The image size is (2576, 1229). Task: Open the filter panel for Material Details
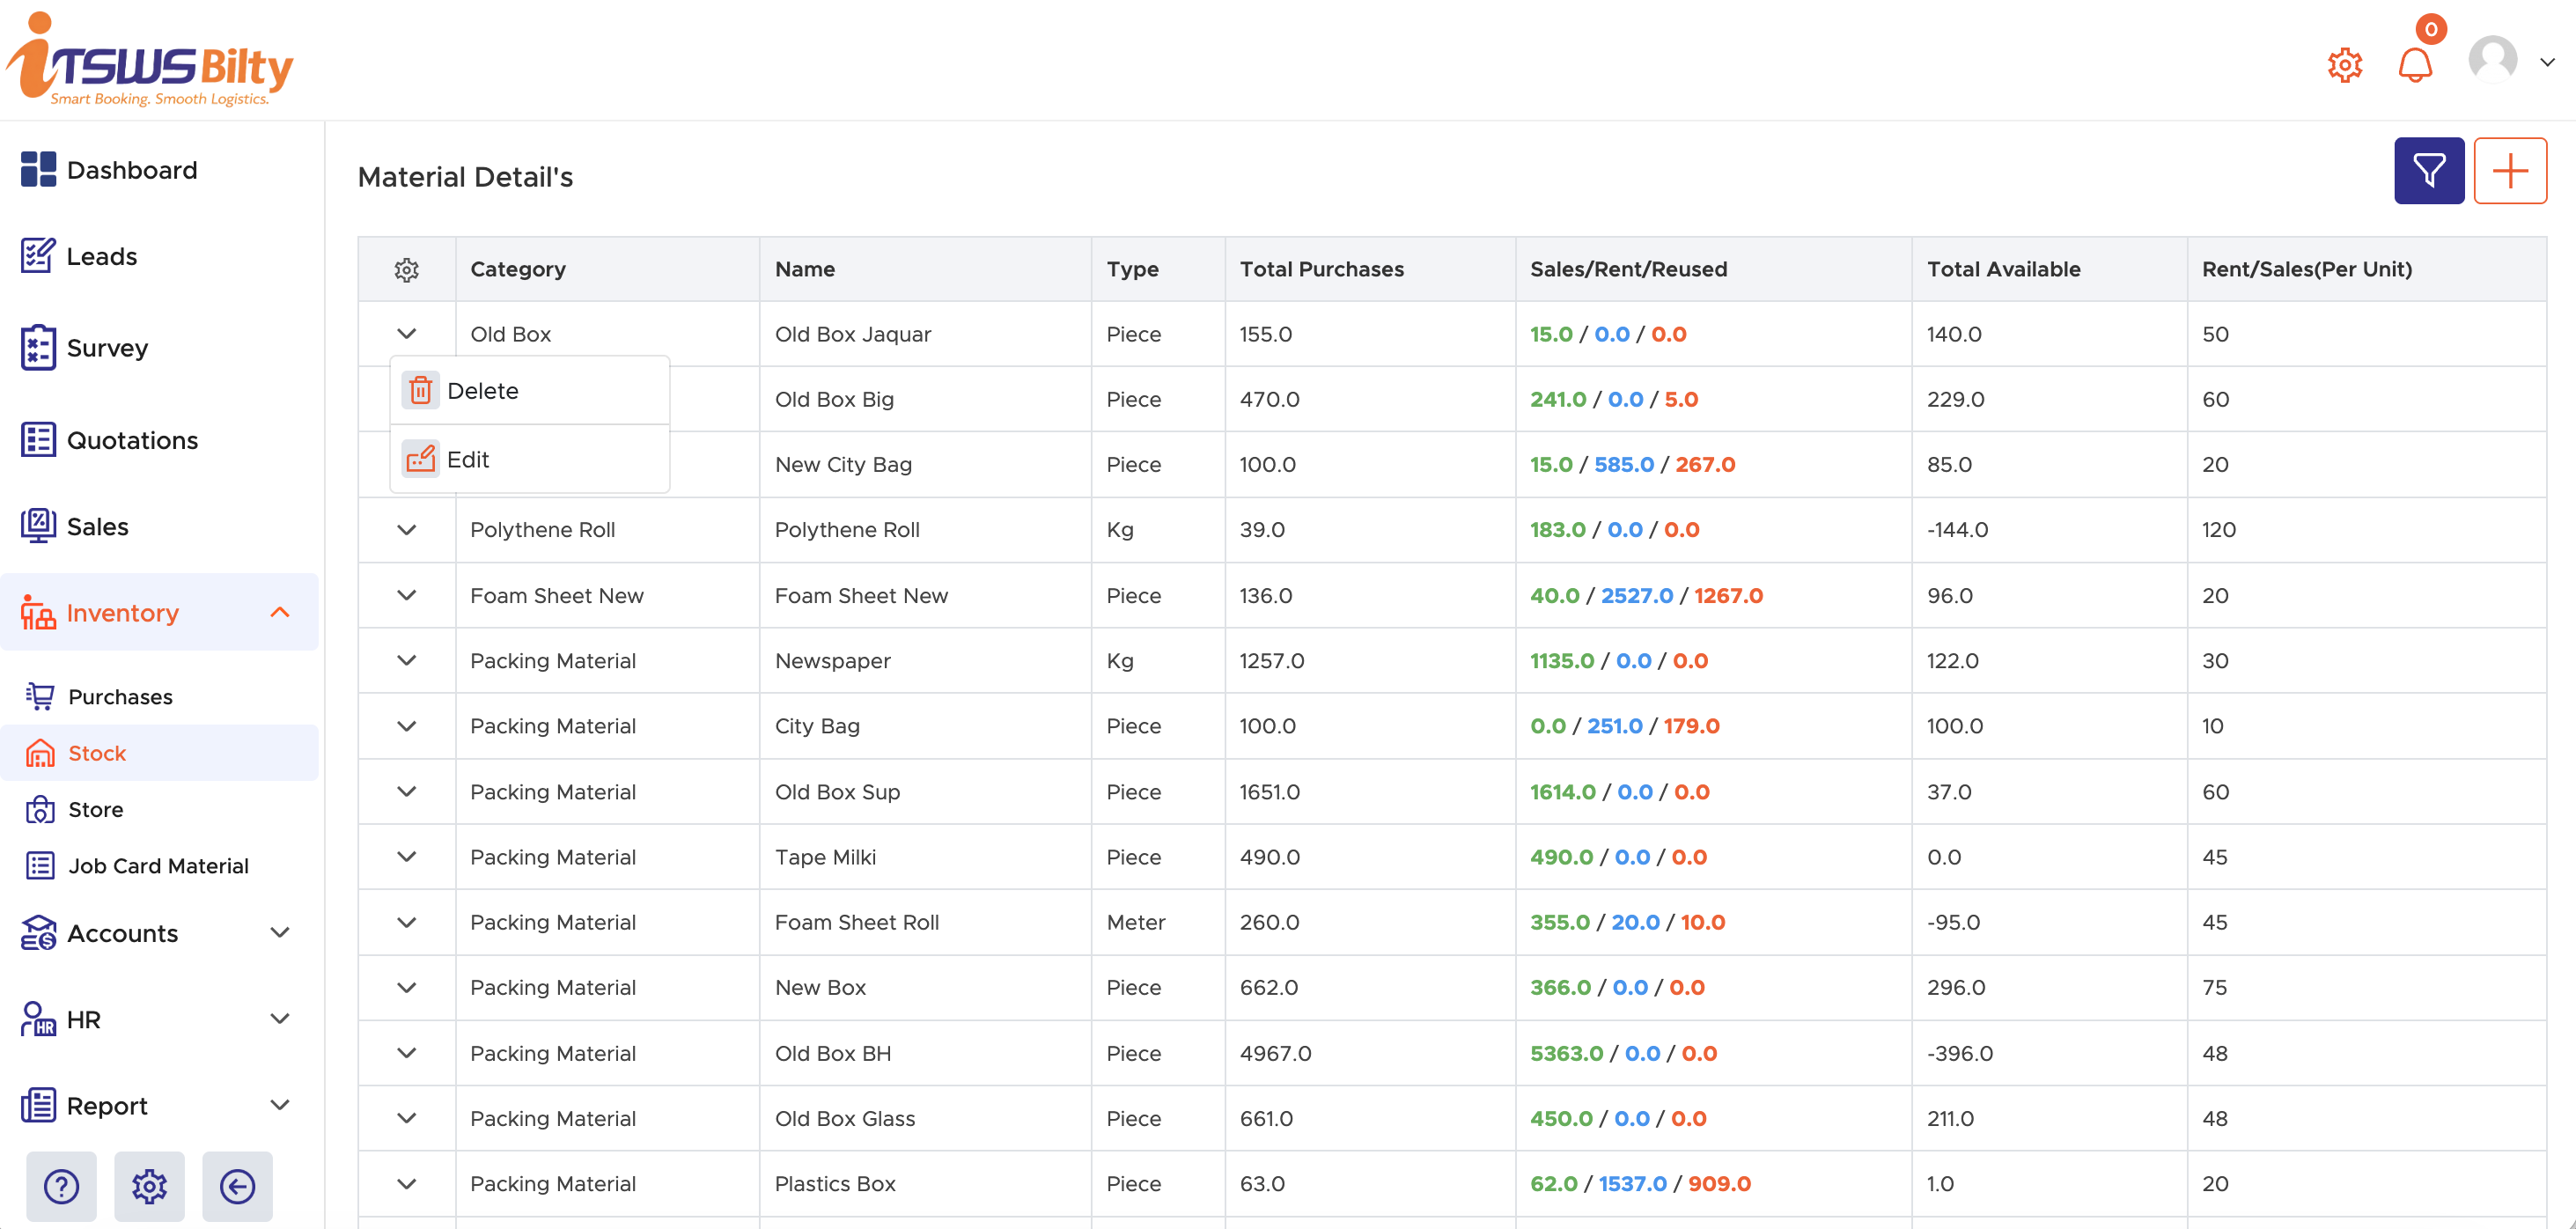click(2429, 170)
